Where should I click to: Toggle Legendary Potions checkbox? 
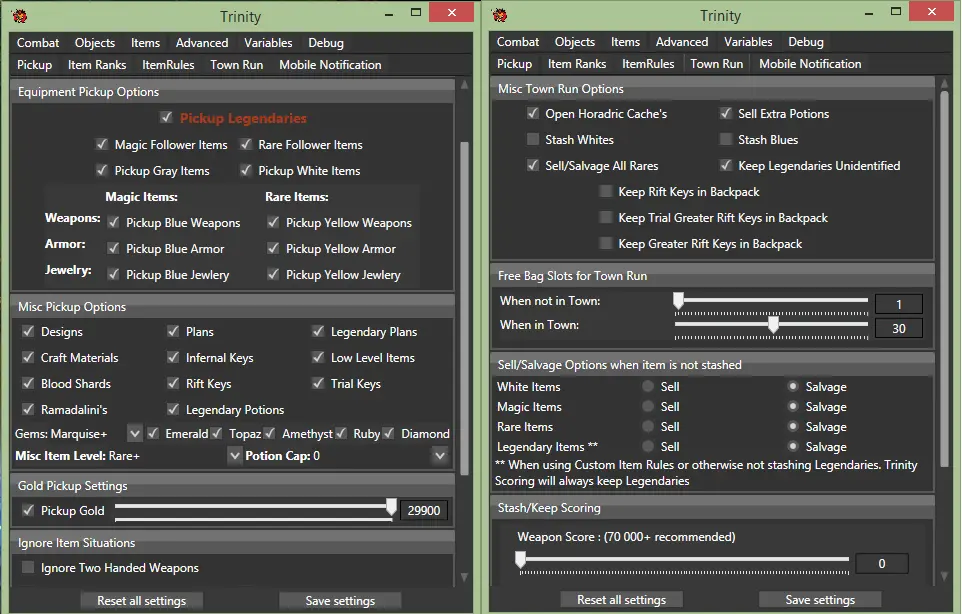click(x=174, y=409)
